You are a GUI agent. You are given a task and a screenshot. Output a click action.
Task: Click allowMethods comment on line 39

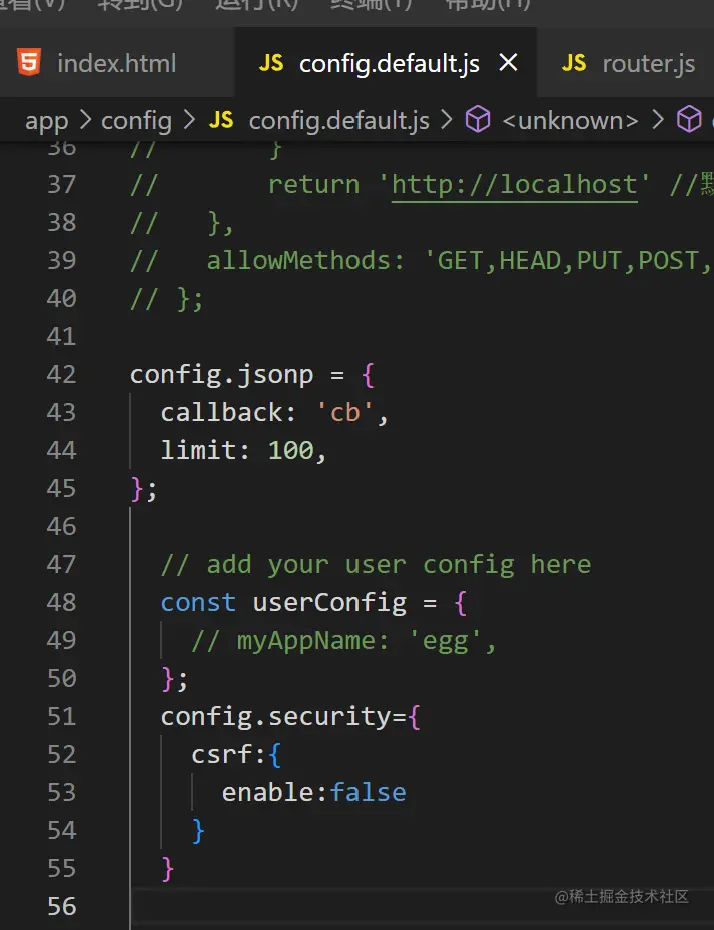(x=419, y=261)
